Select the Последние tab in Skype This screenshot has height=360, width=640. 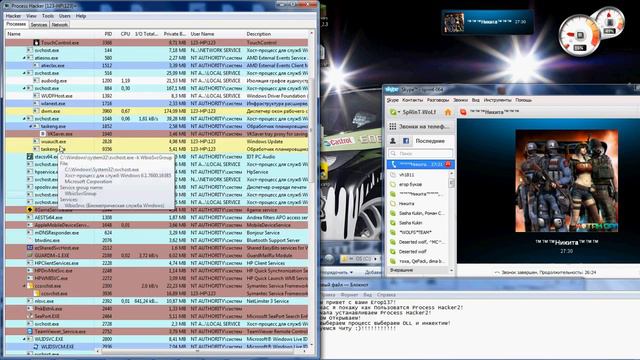[430, 141]
